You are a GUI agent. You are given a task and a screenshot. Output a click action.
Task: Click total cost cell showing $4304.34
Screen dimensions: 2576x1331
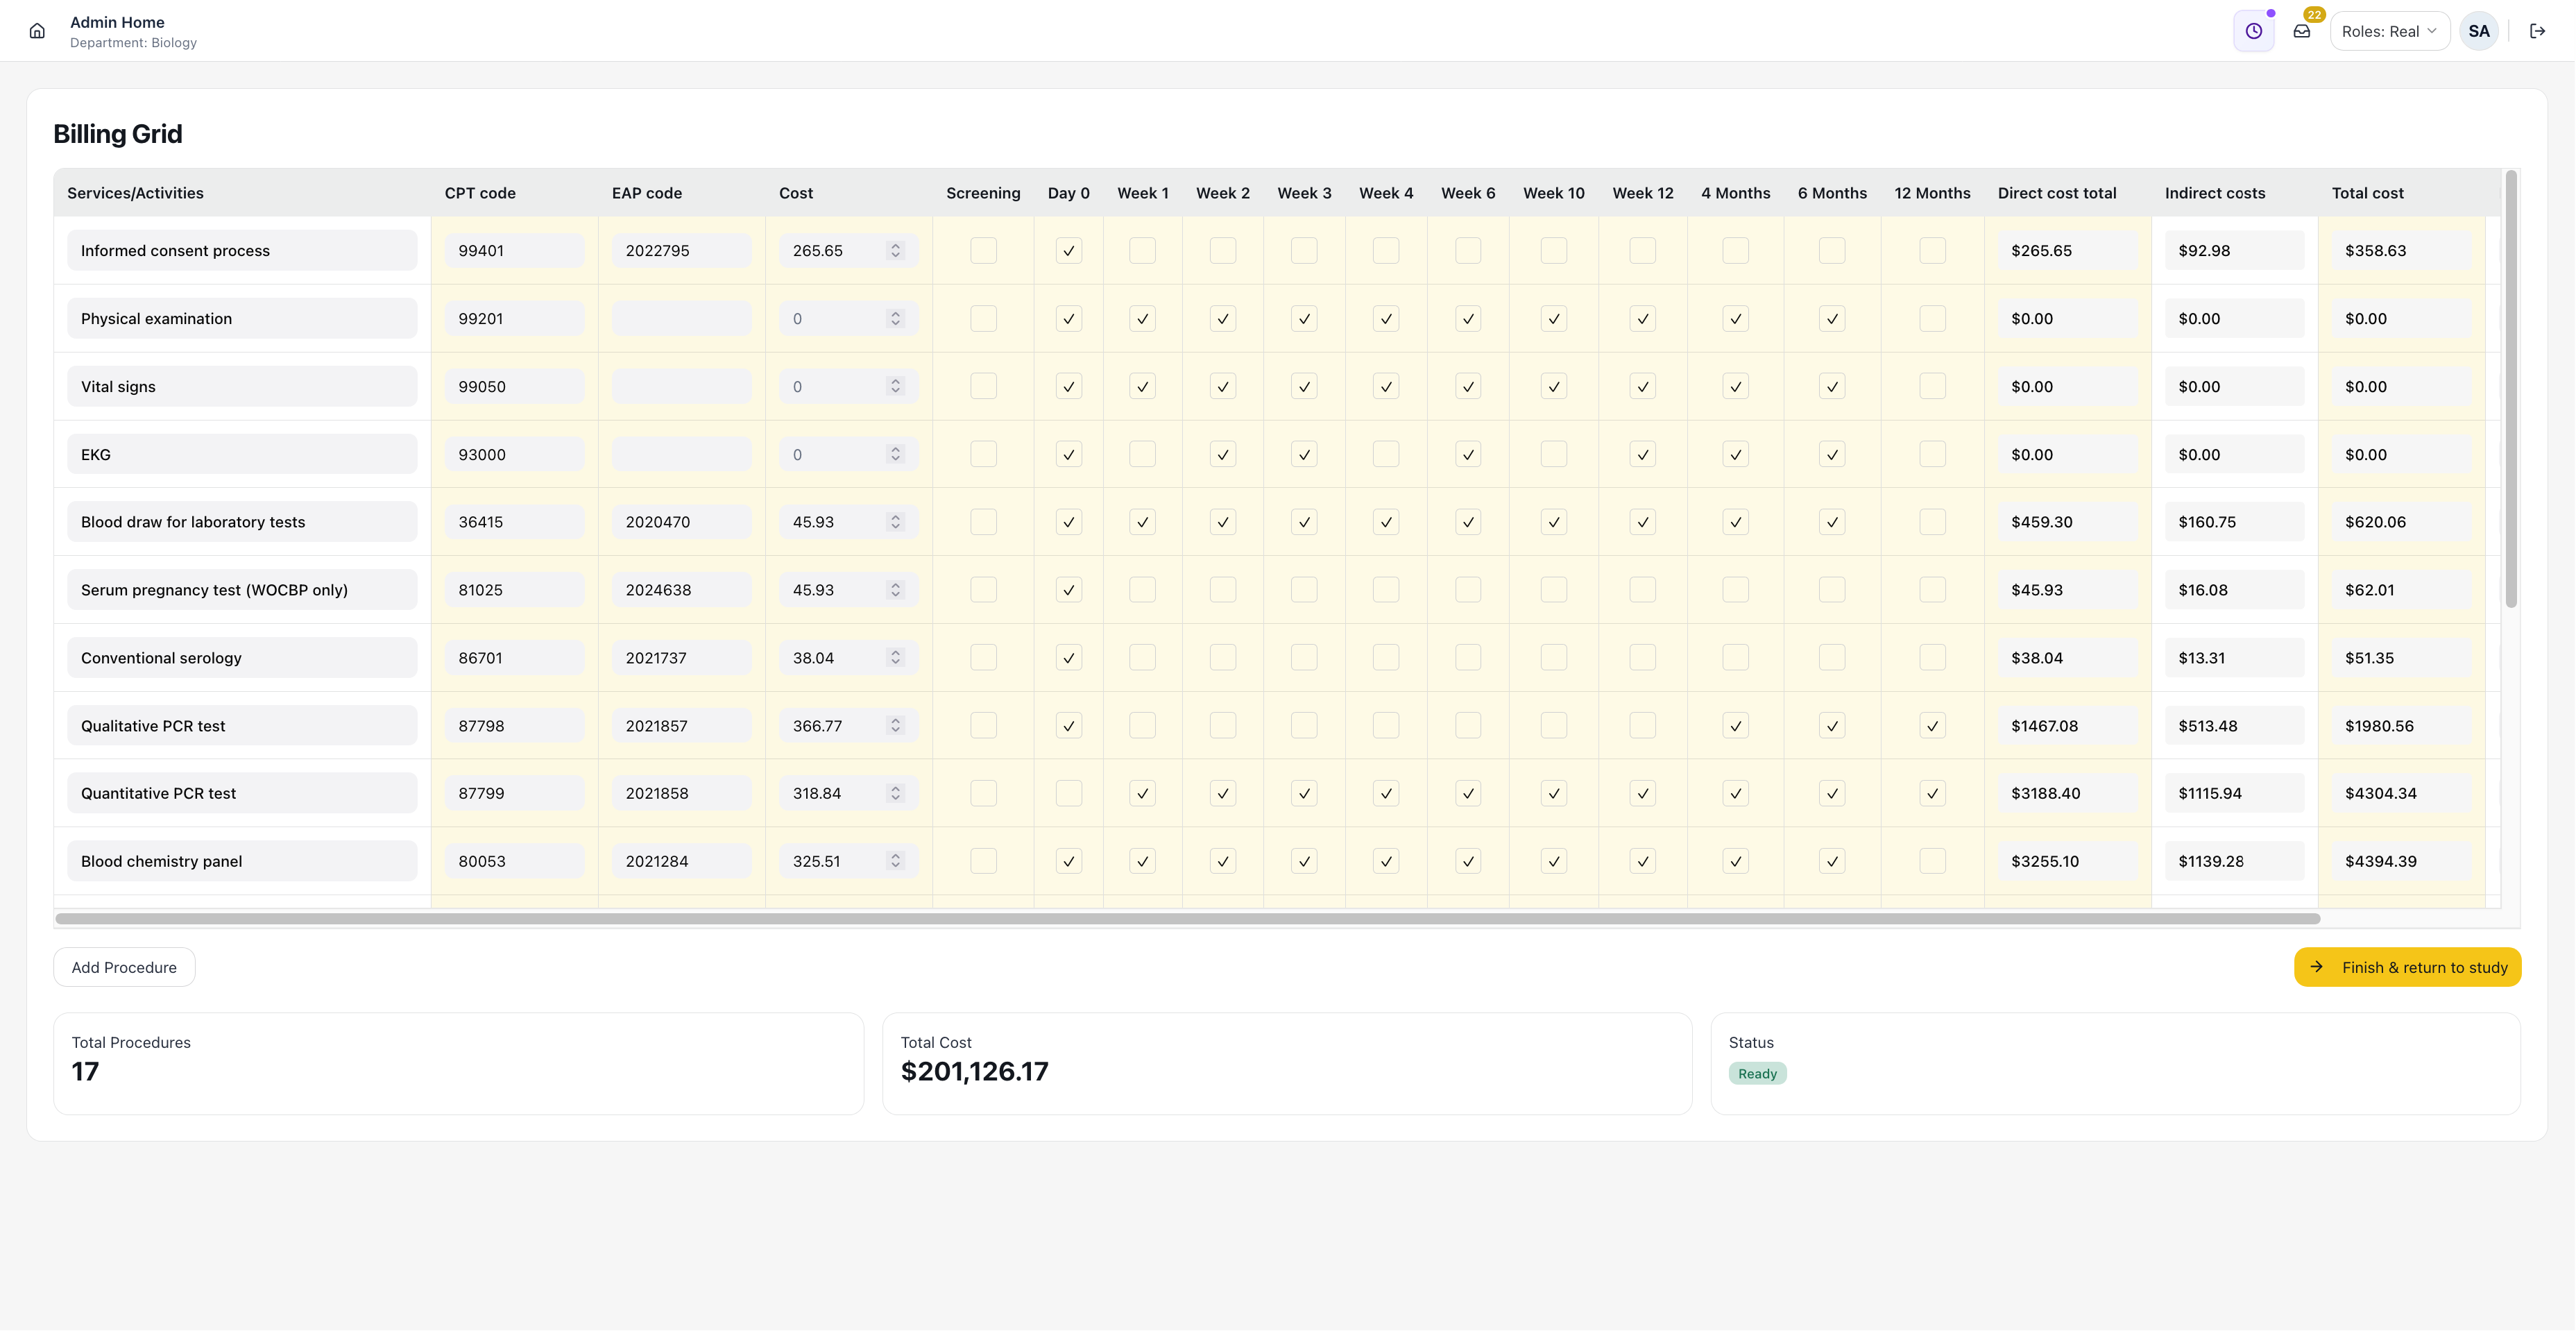click(x=2401, y=793)
